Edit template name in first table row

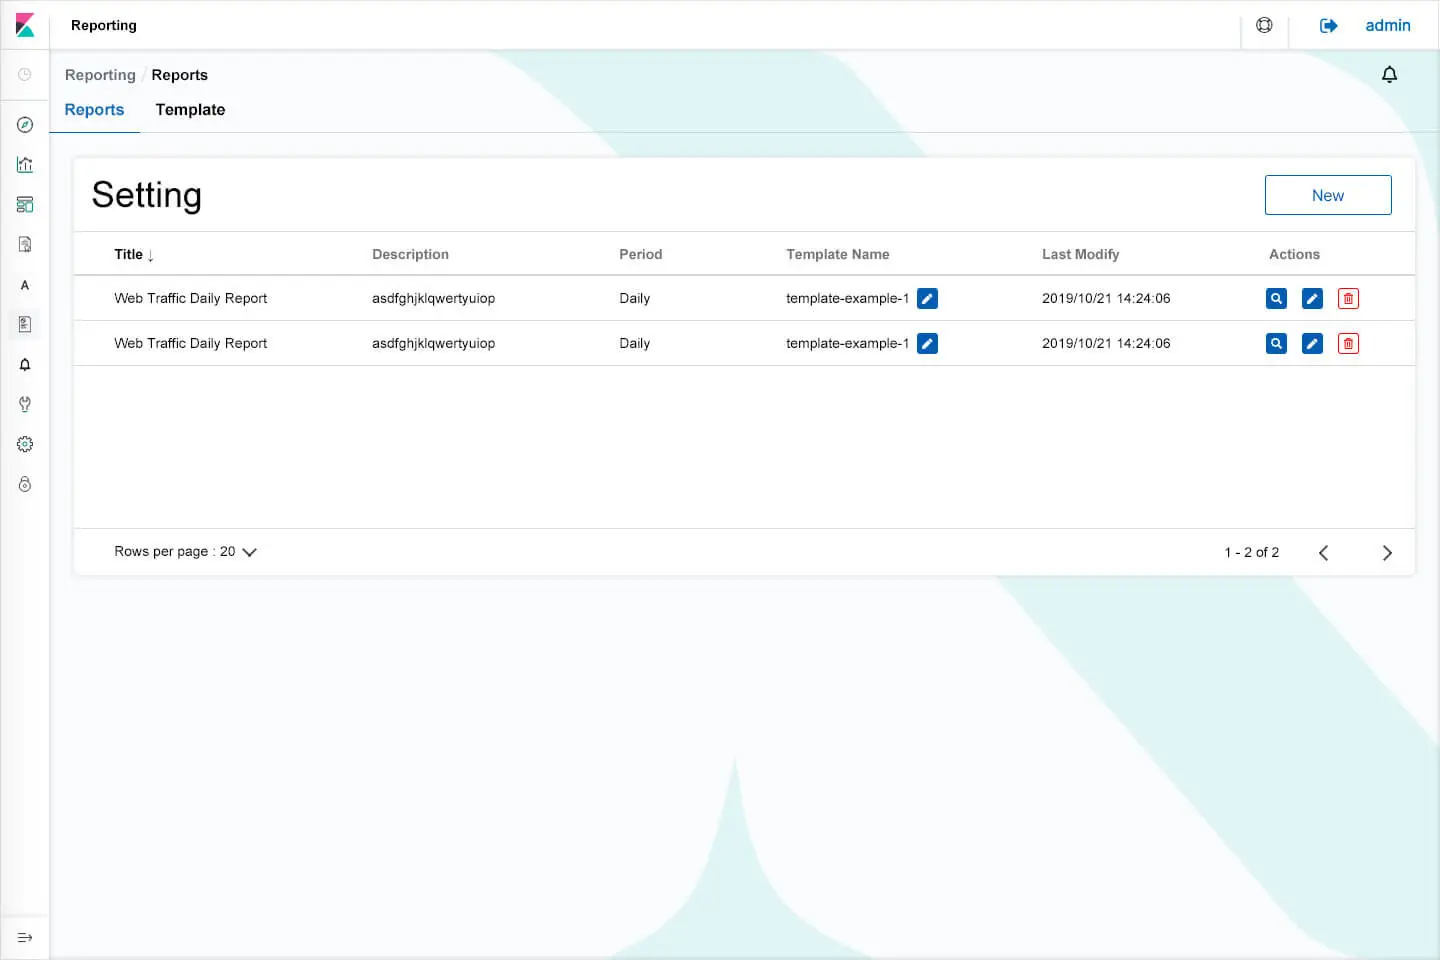(x=928, y=298)
